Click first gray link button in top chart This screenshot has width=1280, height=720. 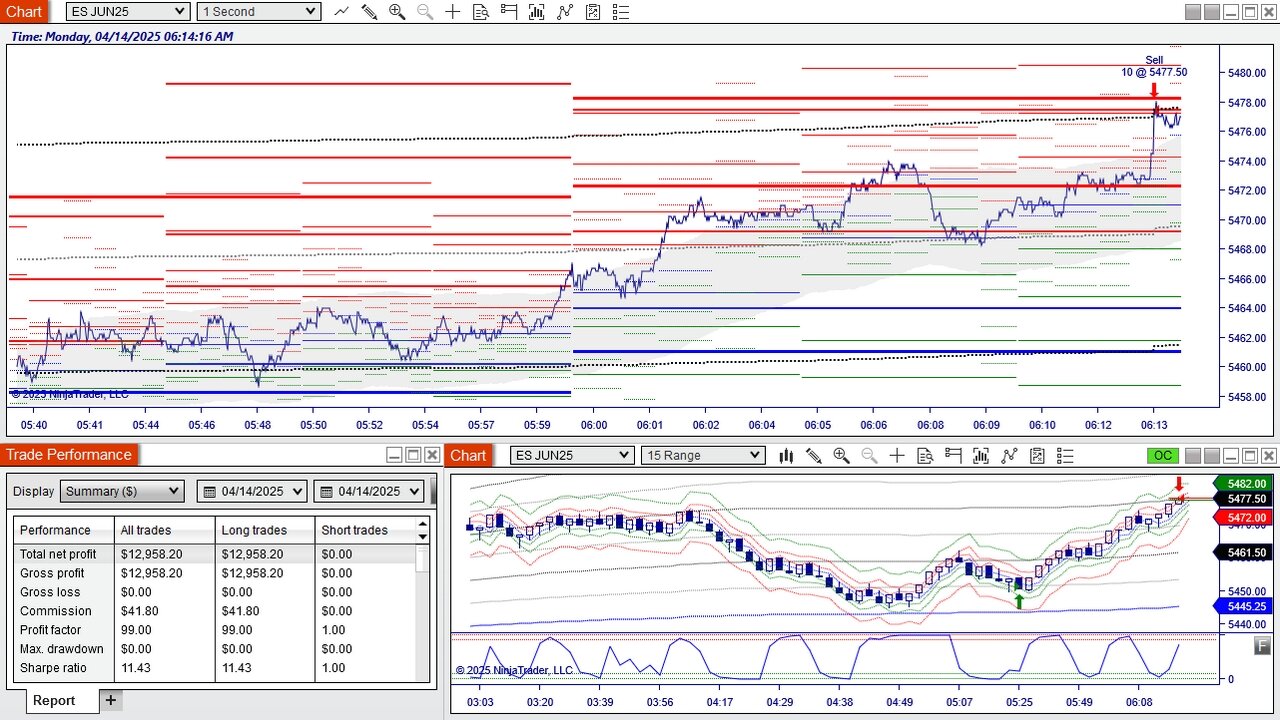[x=1193, y=12]
